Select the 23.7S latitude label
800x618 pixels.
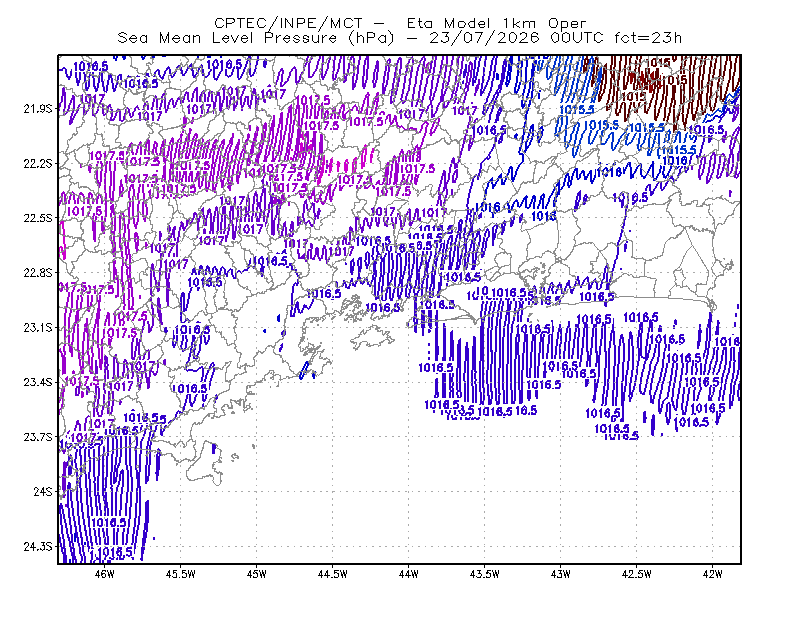(38, 437)
